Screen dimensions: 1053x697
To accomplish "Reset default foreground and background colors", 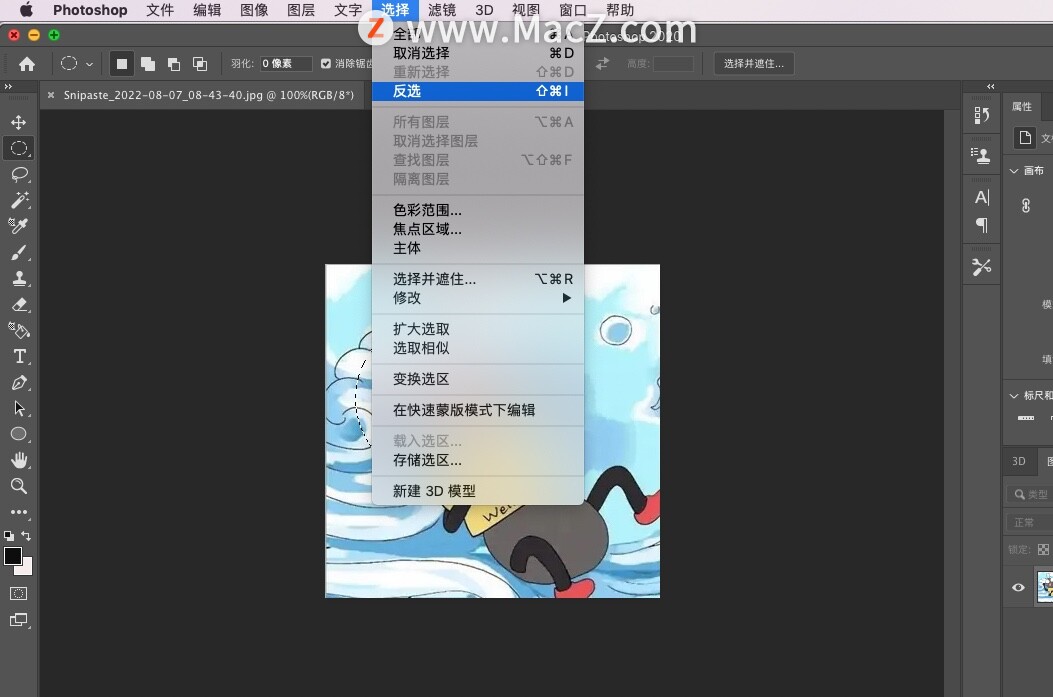I will pyautogui.click(x=9, y=536).
